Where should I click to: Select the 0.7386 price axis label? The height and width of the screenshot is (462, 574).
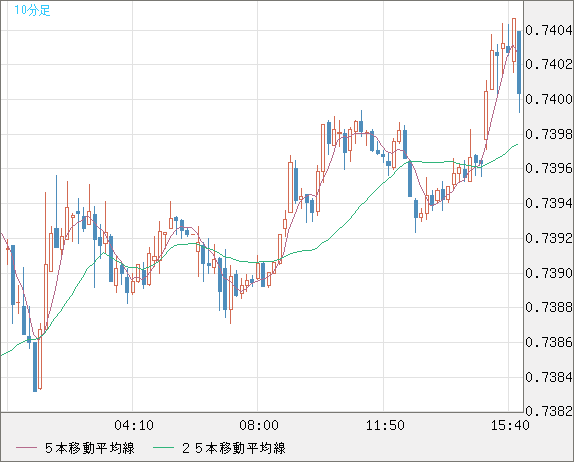click(549, 342)
